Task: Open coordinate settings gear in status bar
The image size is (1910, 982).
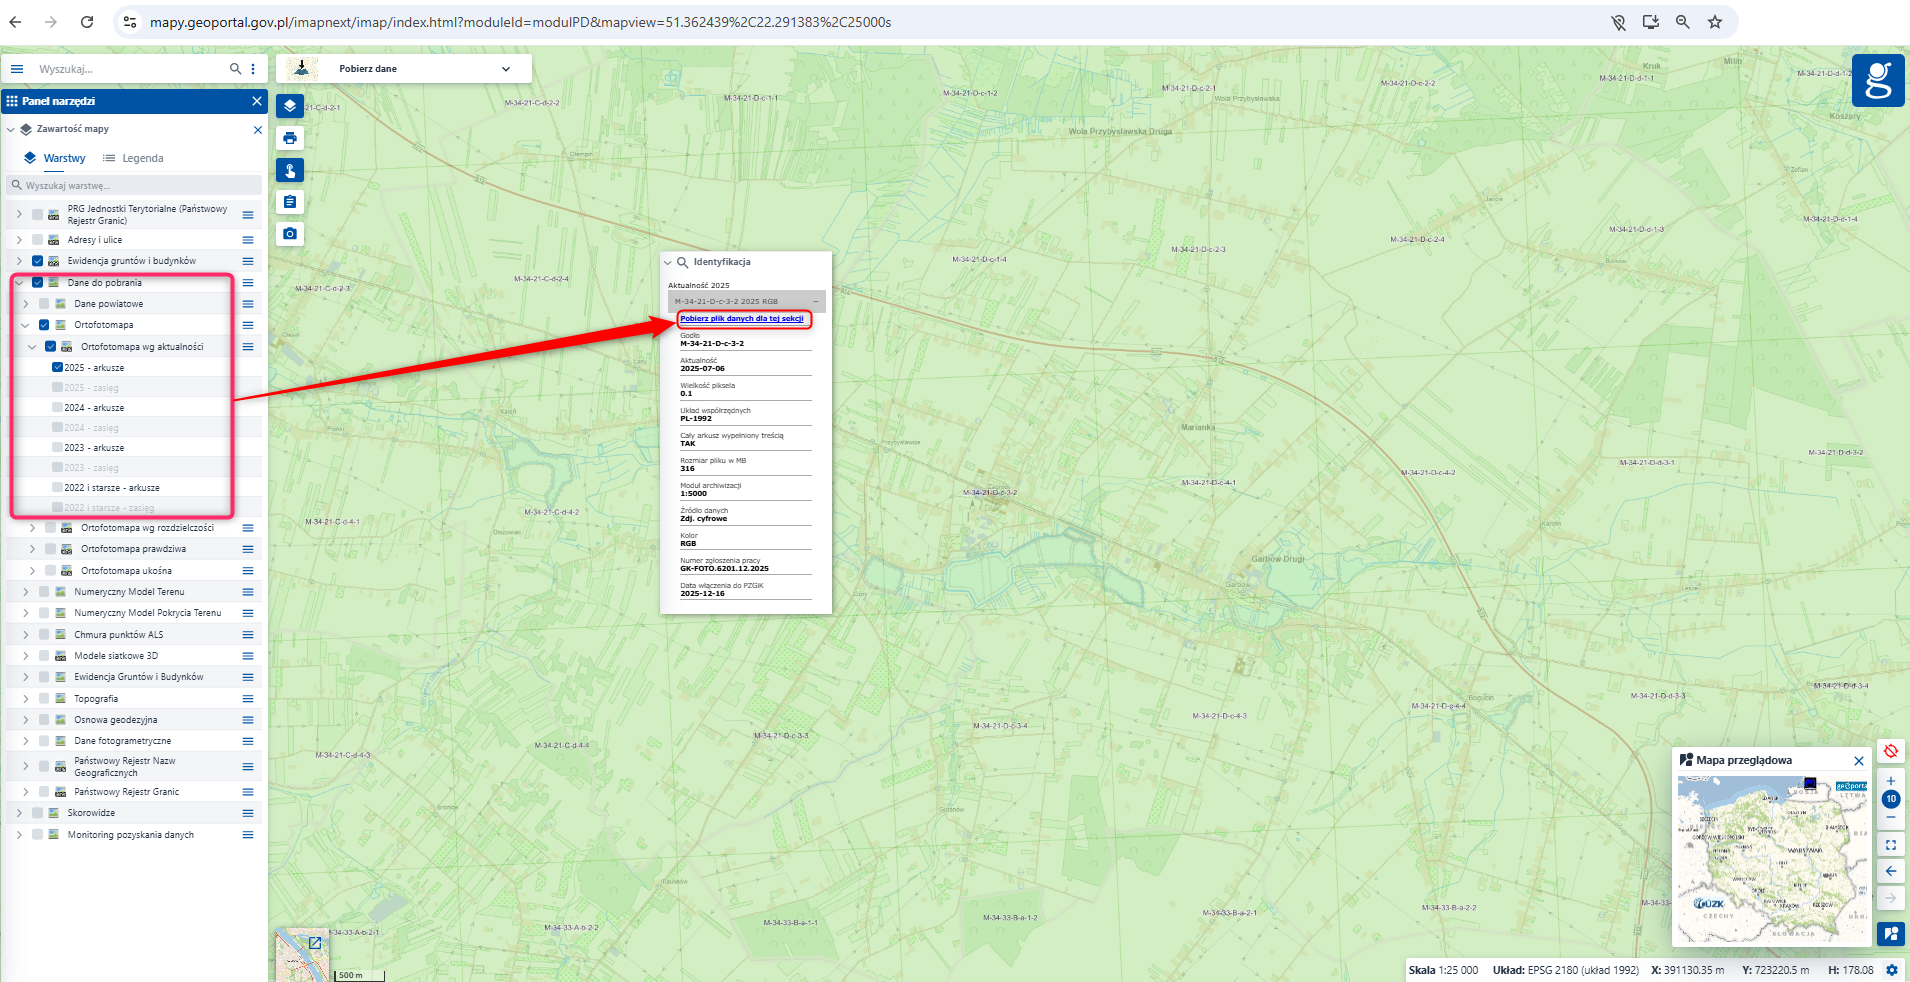Action: 1891,970
